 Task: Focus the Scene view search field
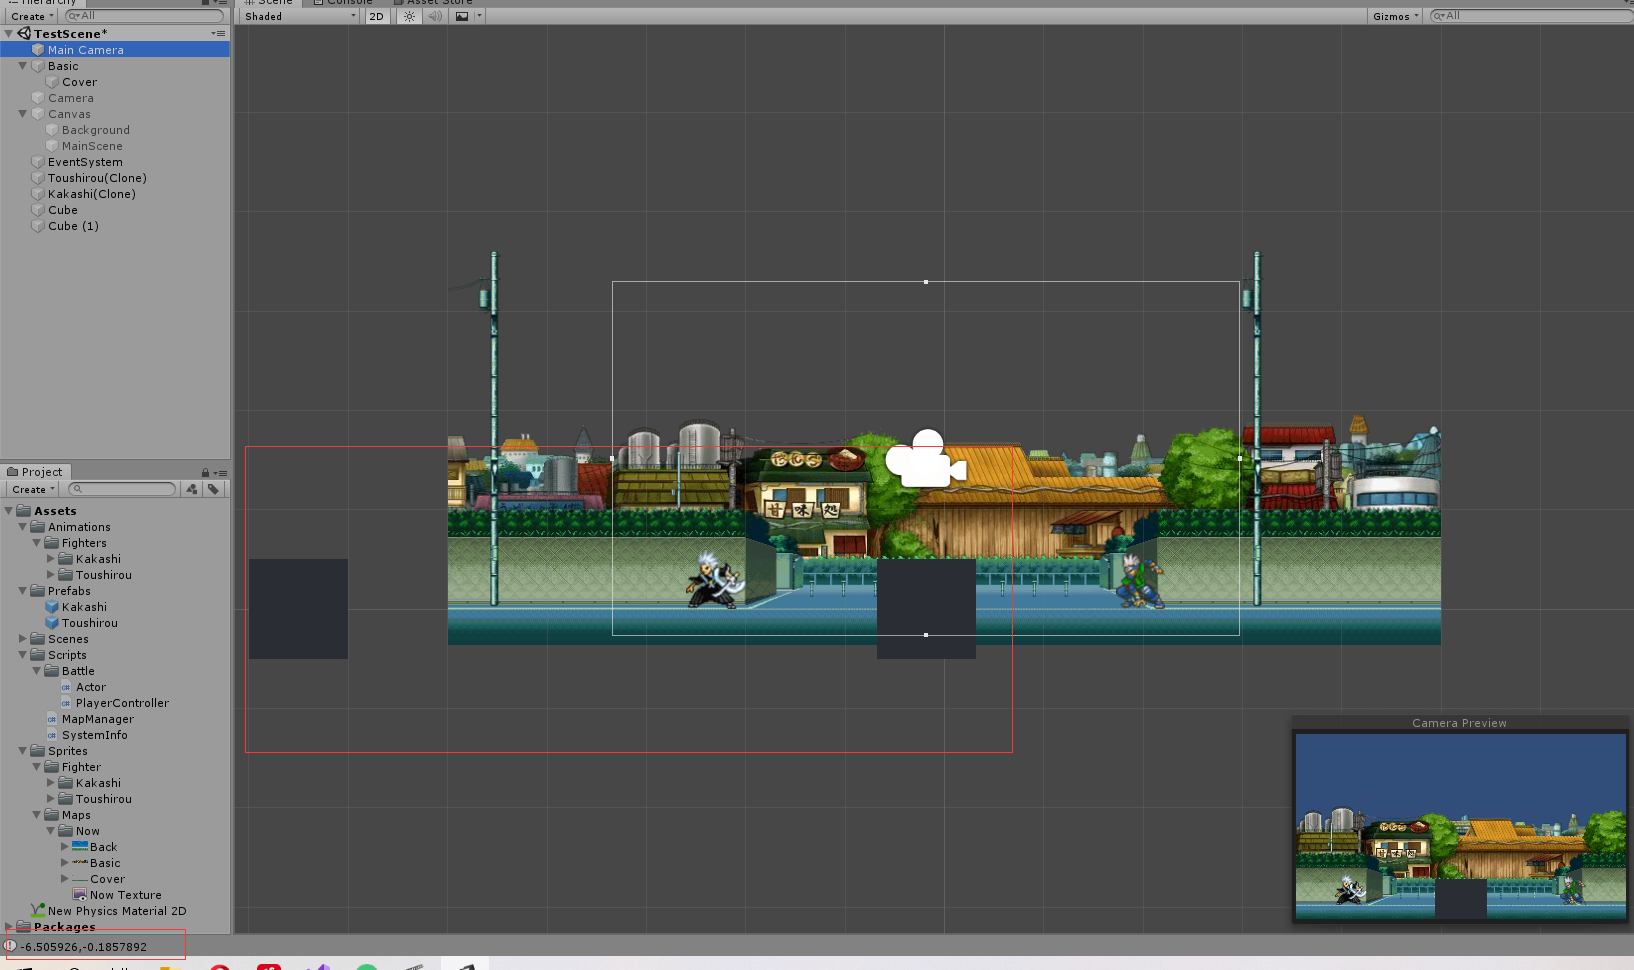click(x=1530, y=16)
